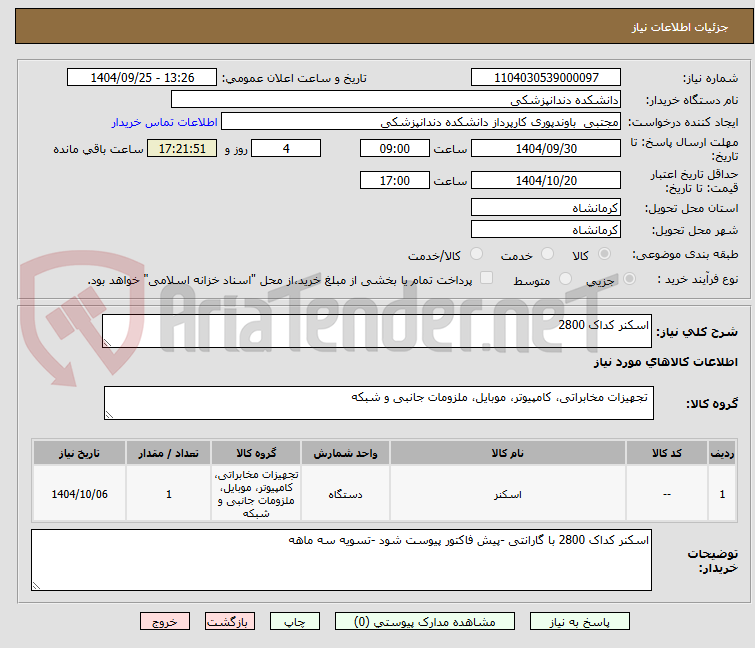The height and width of the screenshot is (648, 755).
Task: Click the واحد شمارش column header
Action: [345, 453]
